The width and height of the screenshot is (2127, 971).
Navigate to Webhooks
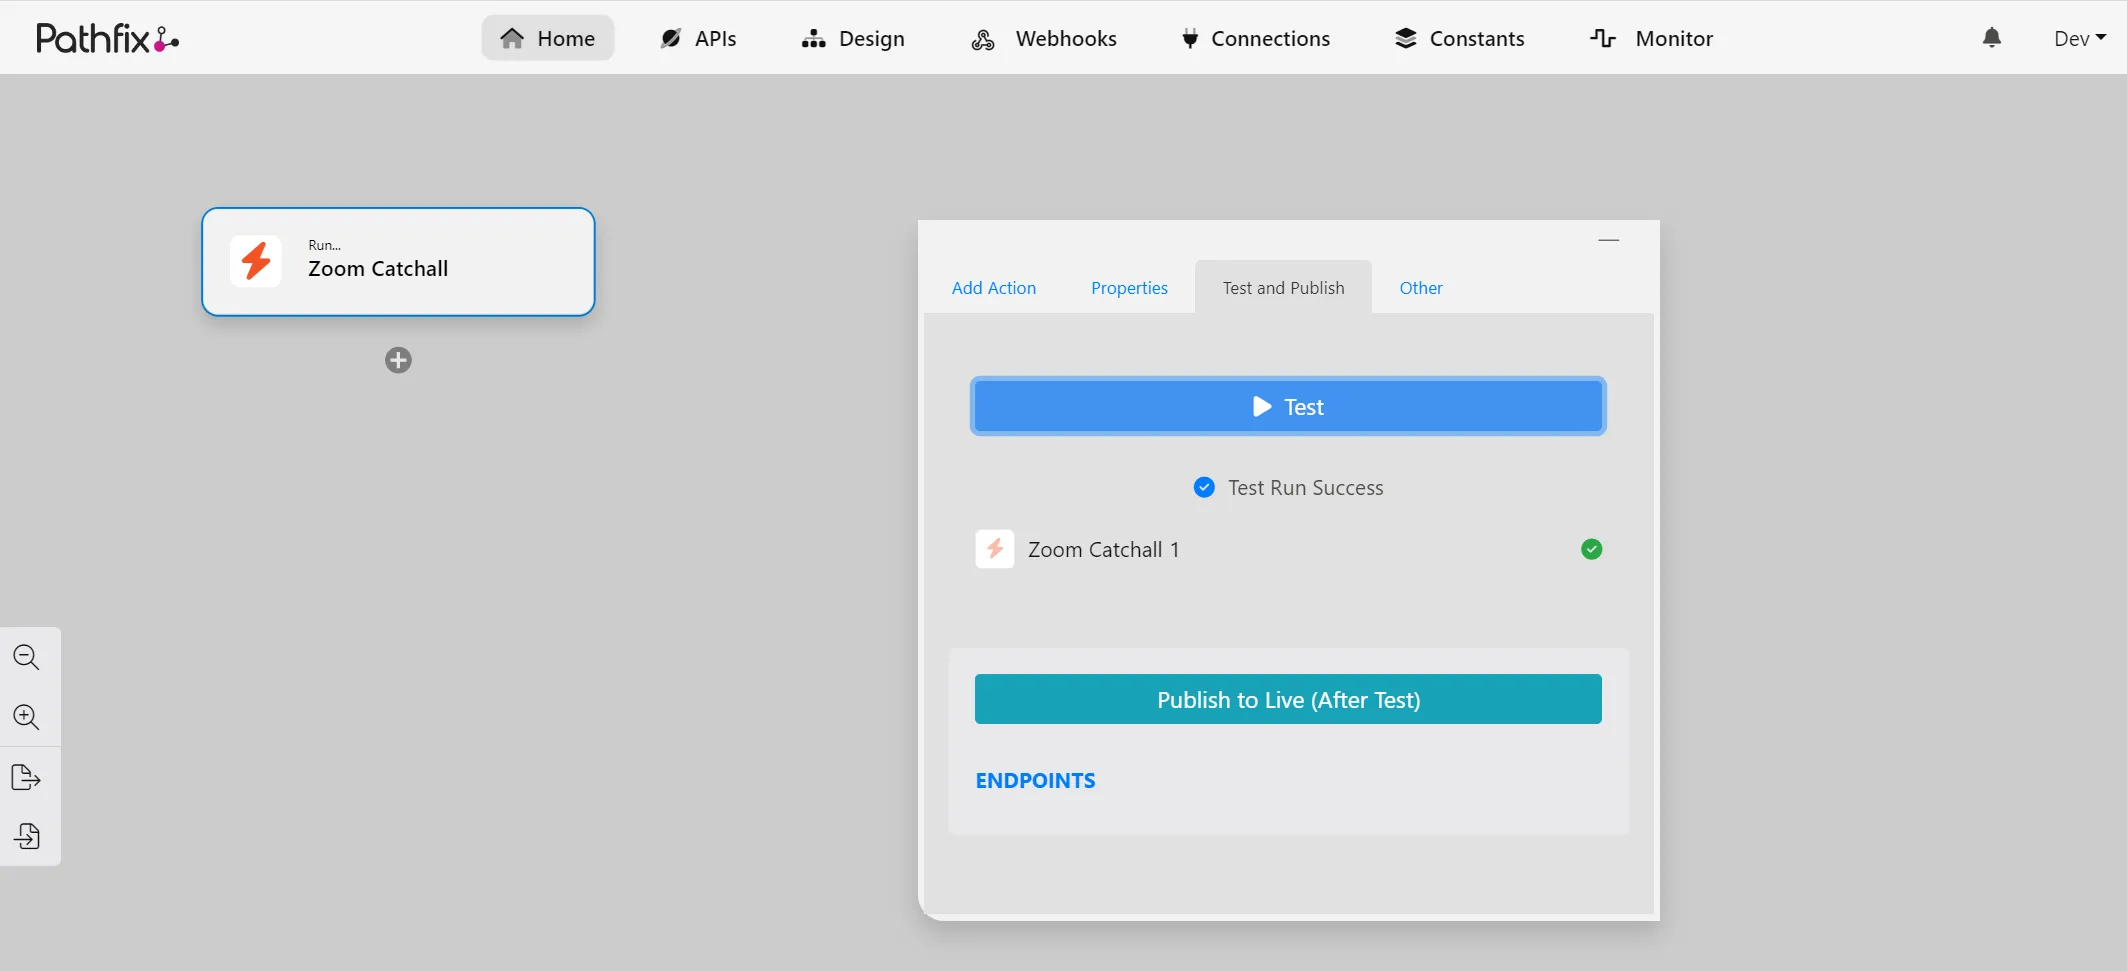tap(1043, 38)
